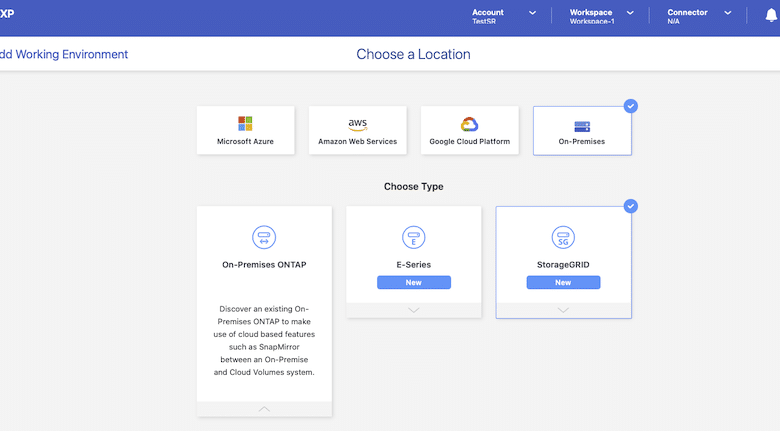Click the New badge under StorageGRID

[x=563, y=282]
